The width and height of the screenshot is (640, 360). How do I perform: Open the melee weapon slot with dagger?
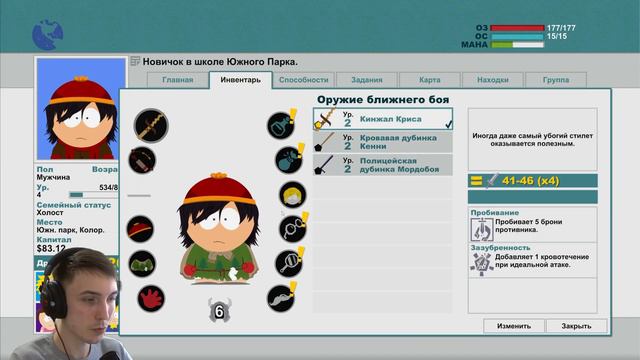151,125
